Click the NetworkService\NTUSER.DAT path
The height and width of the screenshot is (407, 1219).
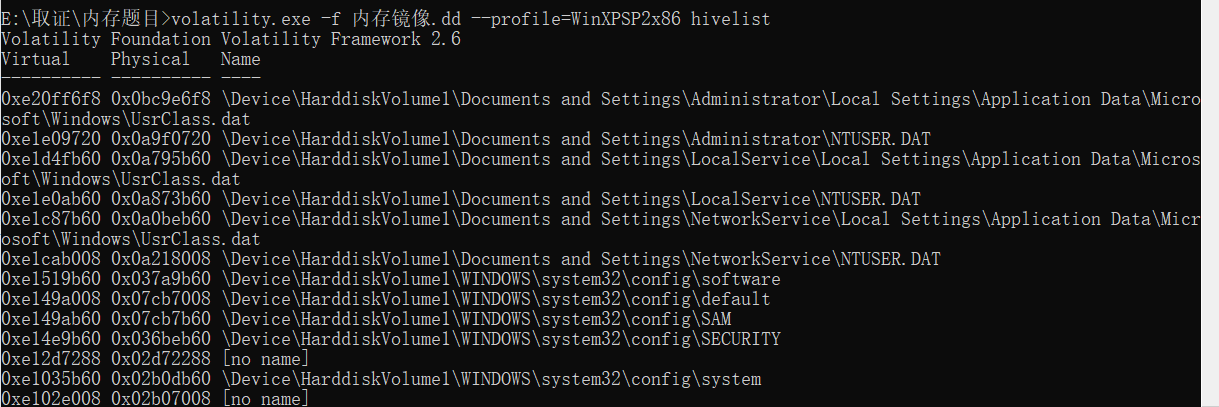pyautogui.click(x=581, y=259)
